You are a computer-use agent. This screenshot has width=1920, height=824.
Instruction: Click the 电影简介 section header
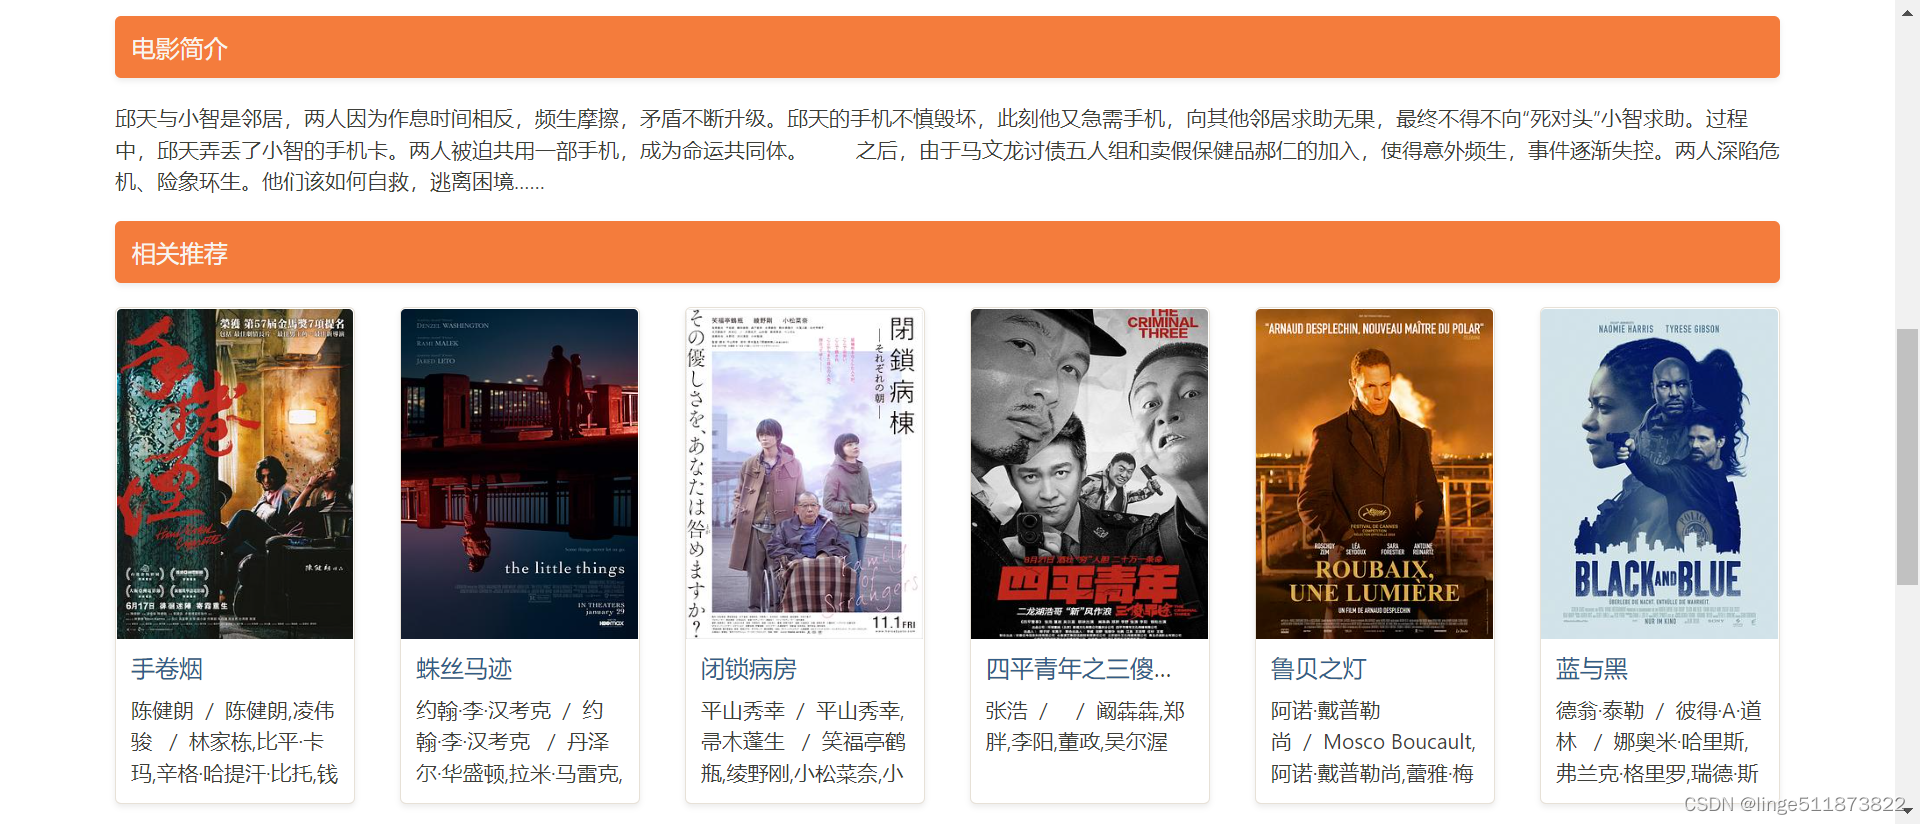947,47
